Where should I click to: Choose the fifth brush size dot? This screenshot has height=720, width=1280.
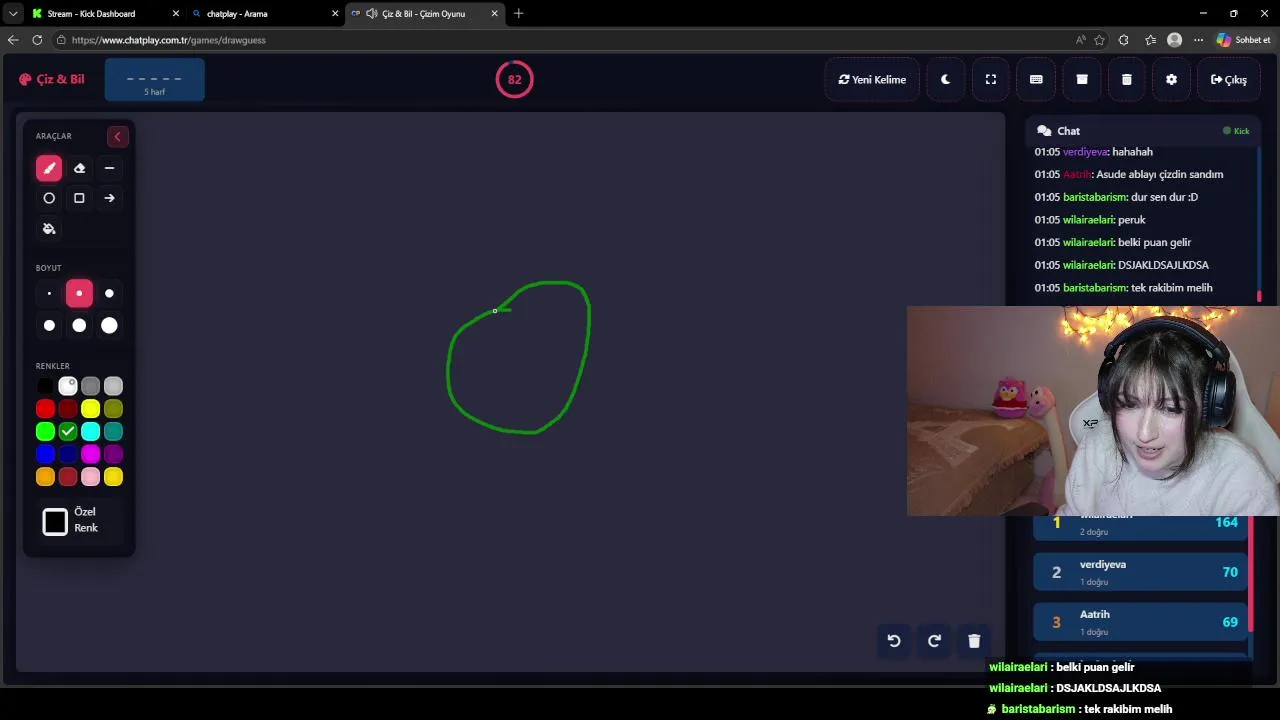pyautogui.click(x=79, y=325)
